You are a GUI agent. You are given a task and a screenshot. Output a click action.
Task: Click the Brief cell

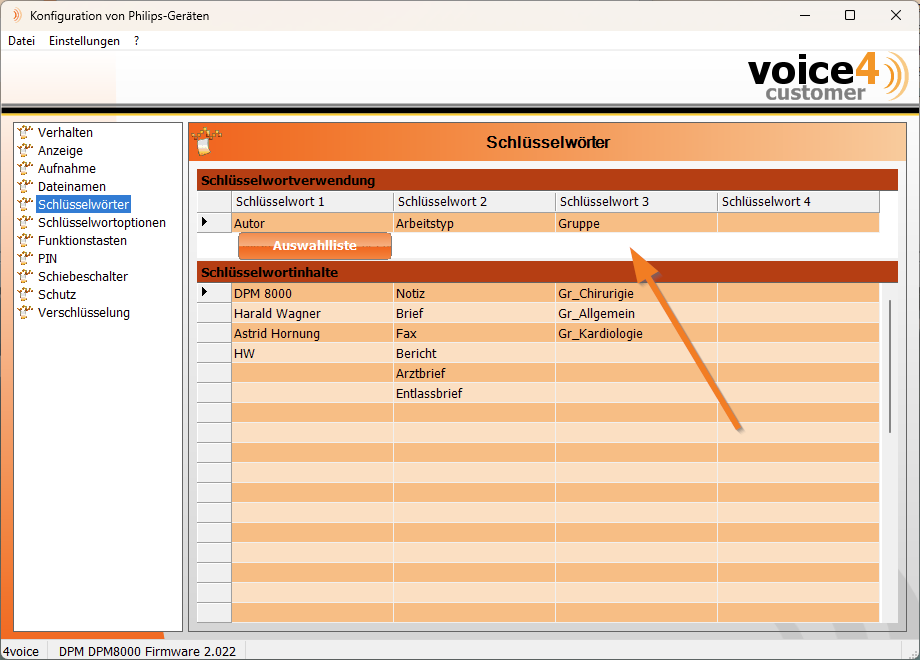474,313
